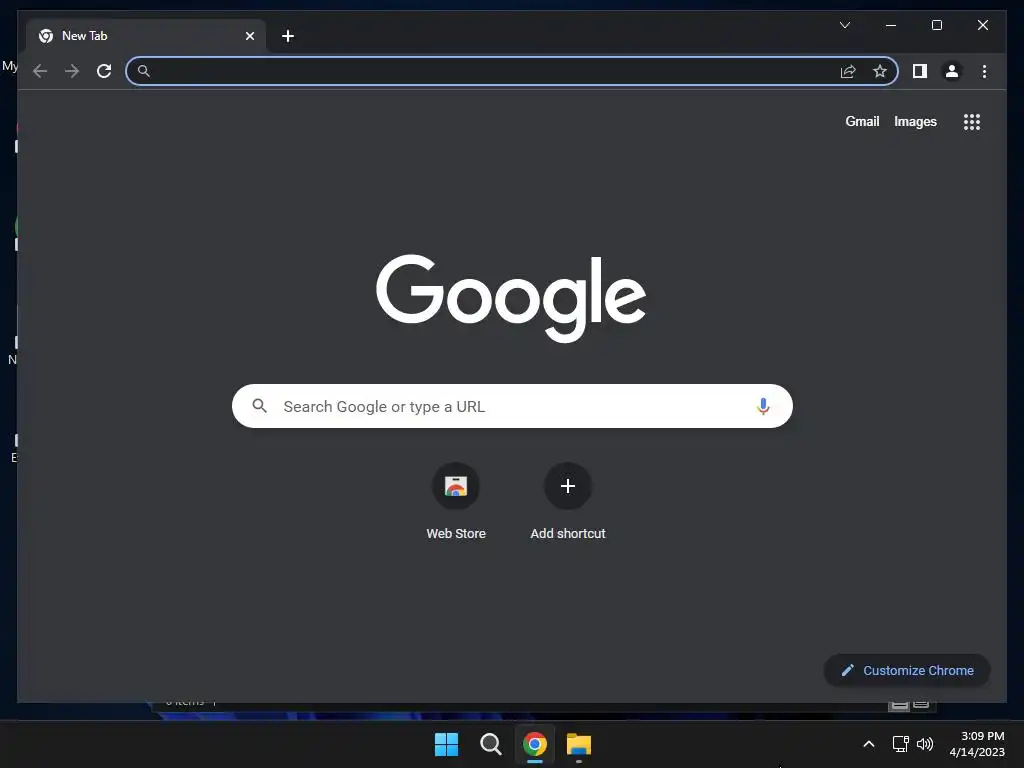Screen dimensions: 1024x768
Task: Open the Chrome side panel
Action: pyautogui.click(x=920, y=71)
